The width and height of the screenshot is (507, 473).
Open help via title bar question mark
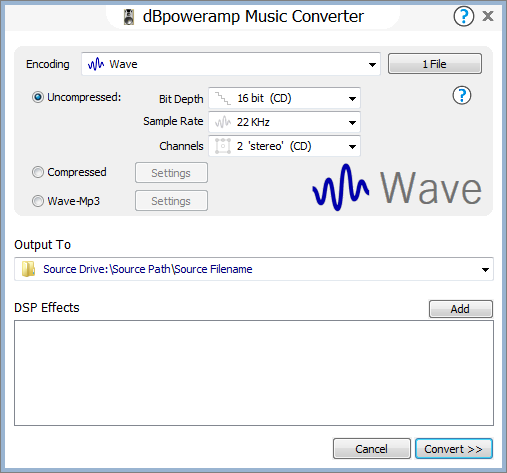[463, 16]
